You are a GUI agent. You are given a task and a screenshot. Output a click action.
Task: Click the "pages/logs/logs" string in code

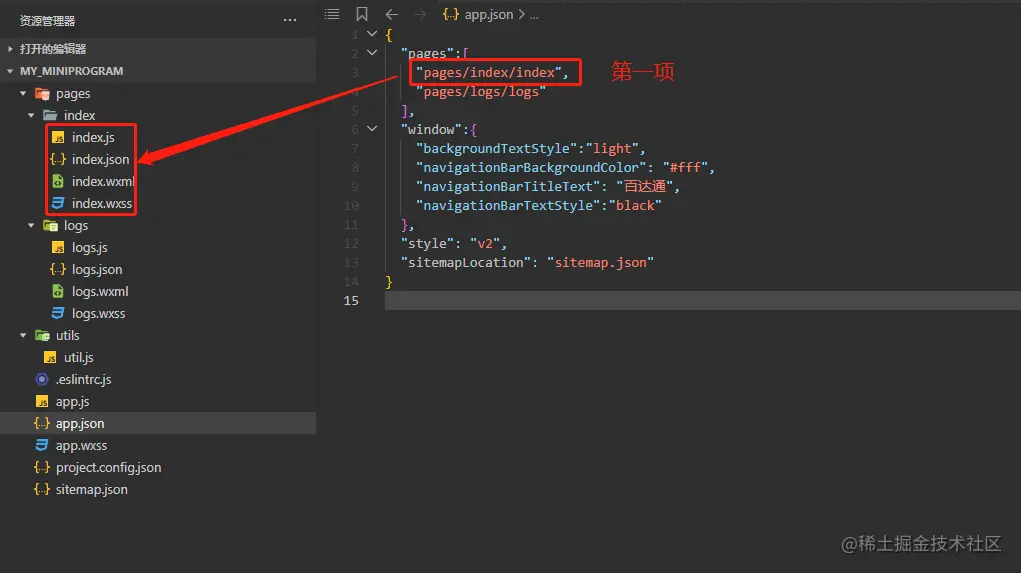[x=481, y=92]
